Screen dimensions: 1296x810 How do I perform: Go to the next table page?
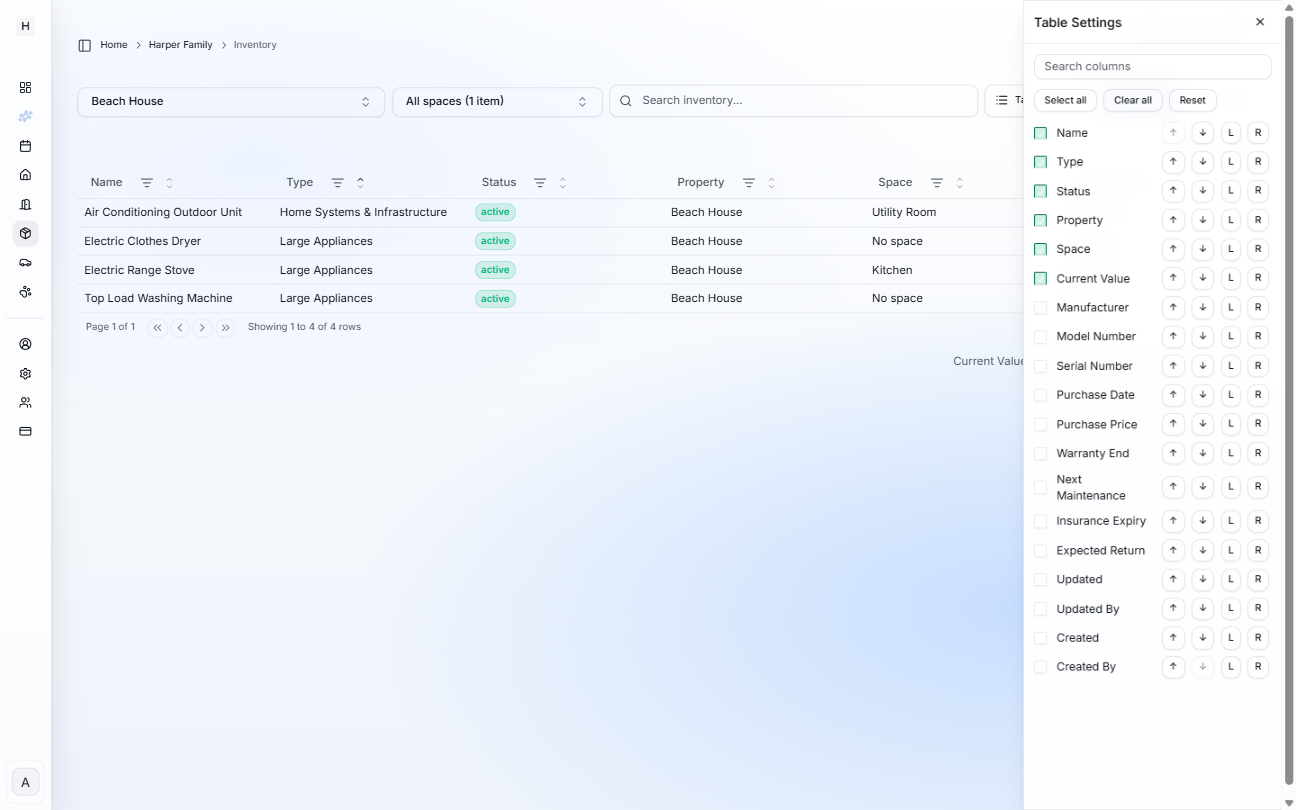[203, 328]
